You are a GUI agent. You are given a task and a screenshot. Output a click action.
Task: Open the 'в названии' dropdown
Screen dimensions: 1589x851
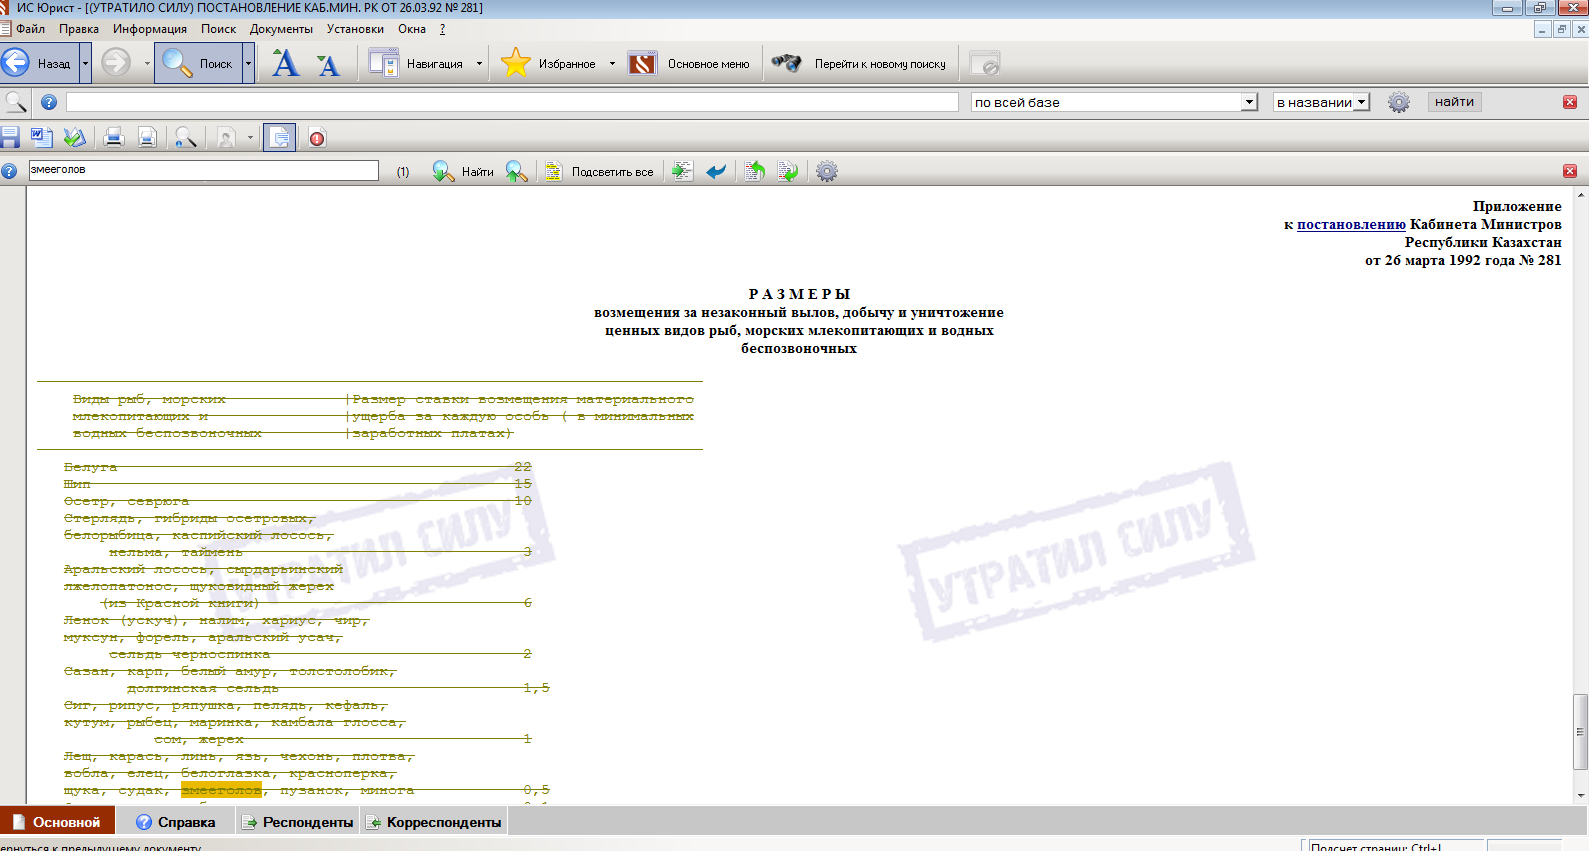click(x=1321, y=102)
